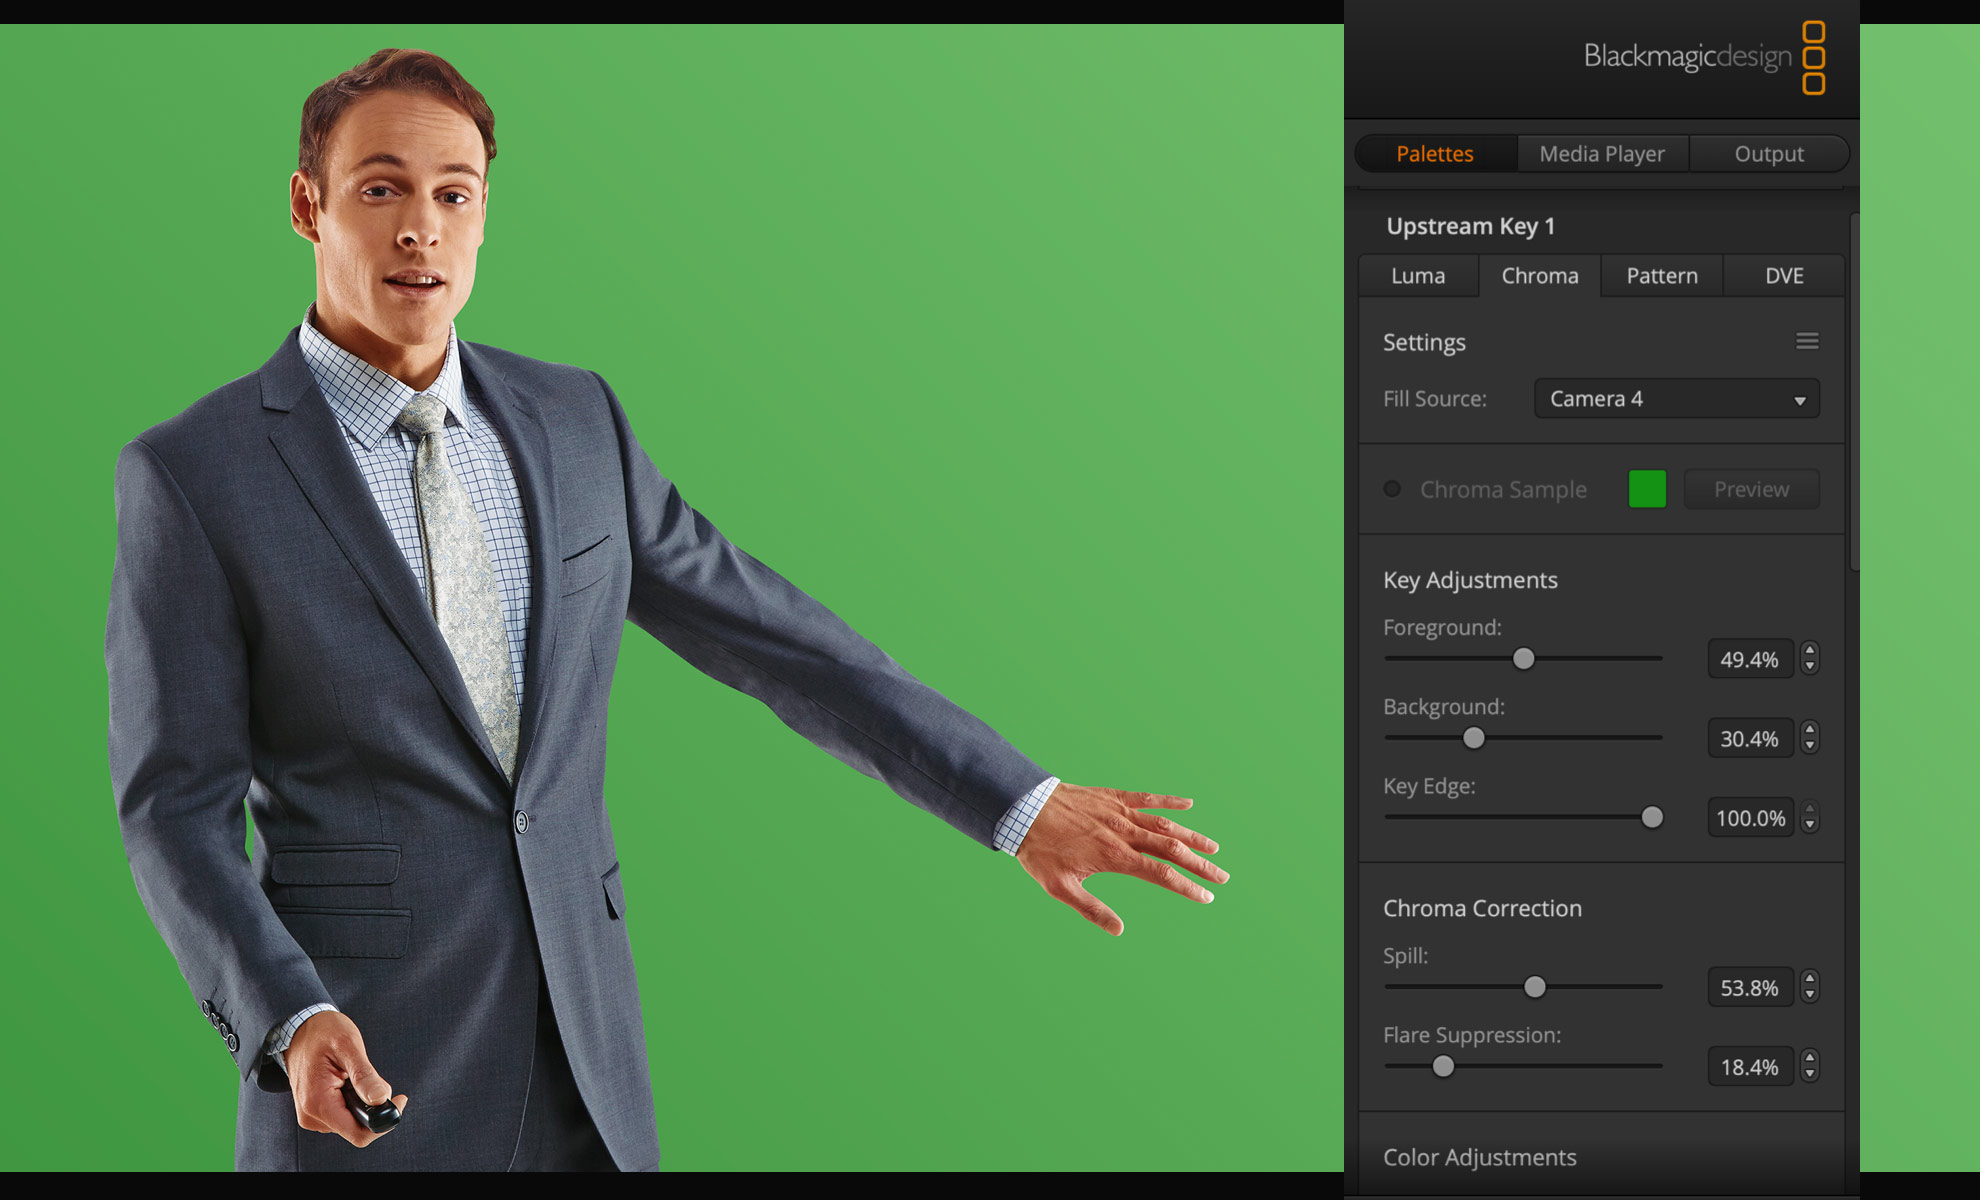Click the Spill percentage value field
The image size is (1980, 1200).
click(1750, 987)
